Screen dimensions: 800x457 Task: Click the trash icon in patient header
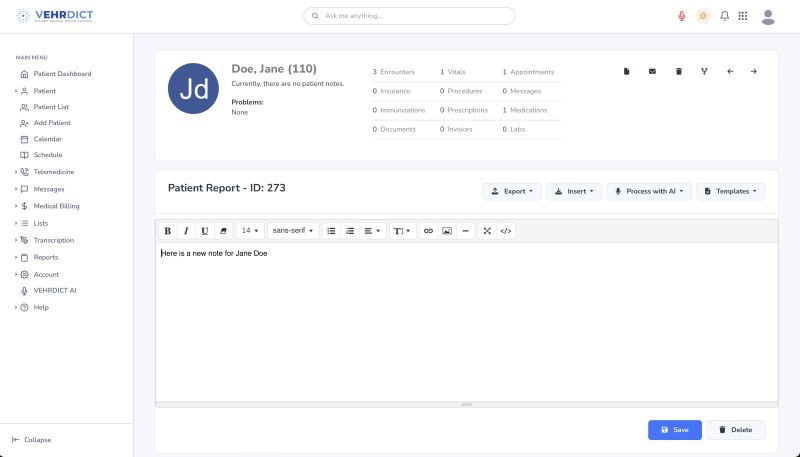[679, 71]
